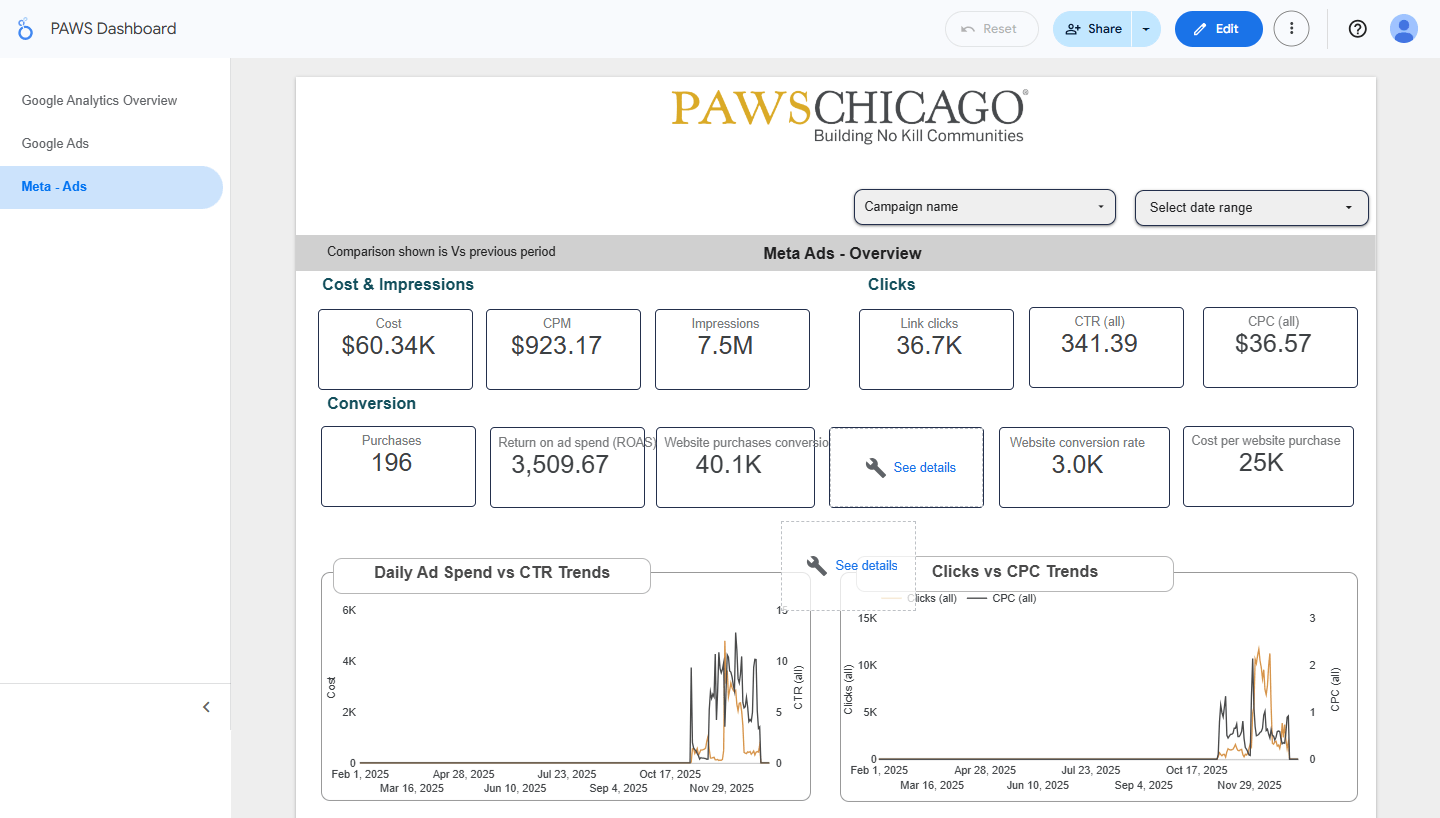Image resolution: width=1440 pixels, height=818 pixels.
Task: Click the Reset button
Action: pos(990,29)
